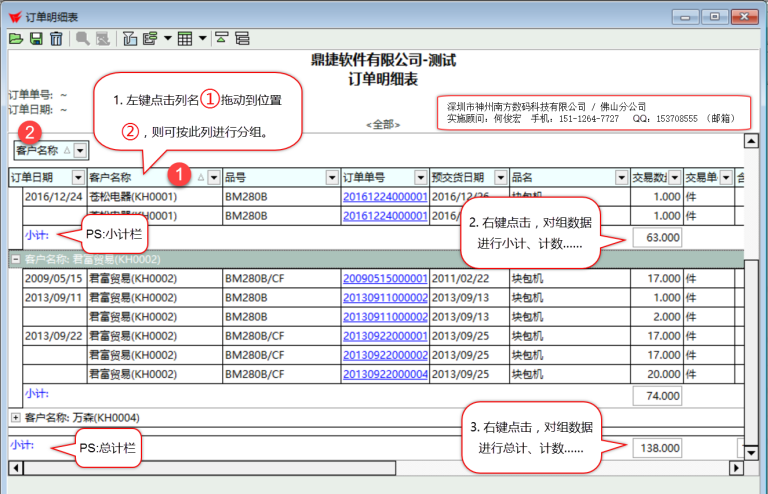
Task: Click the open folder toolbar icon
Action: tap(16, 39)
